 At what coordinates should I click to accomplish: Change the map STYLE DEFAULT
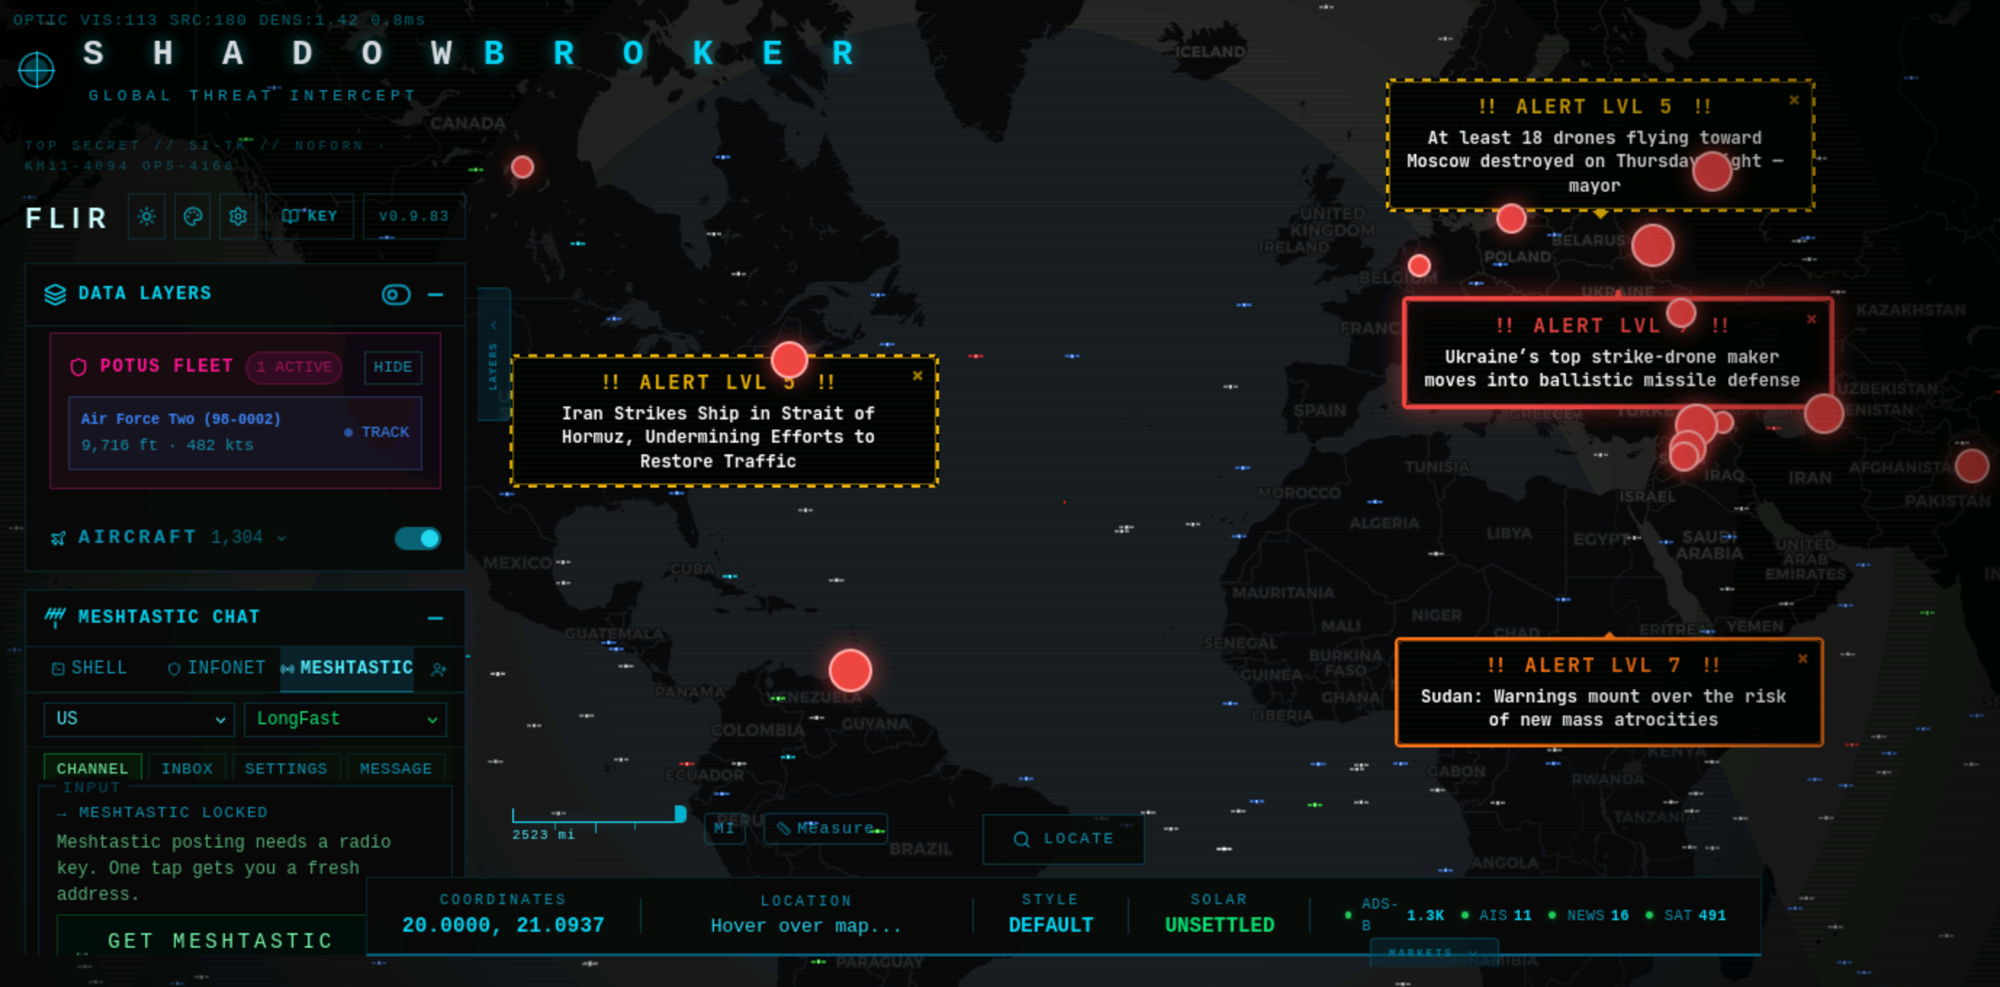coord(1050,925)
